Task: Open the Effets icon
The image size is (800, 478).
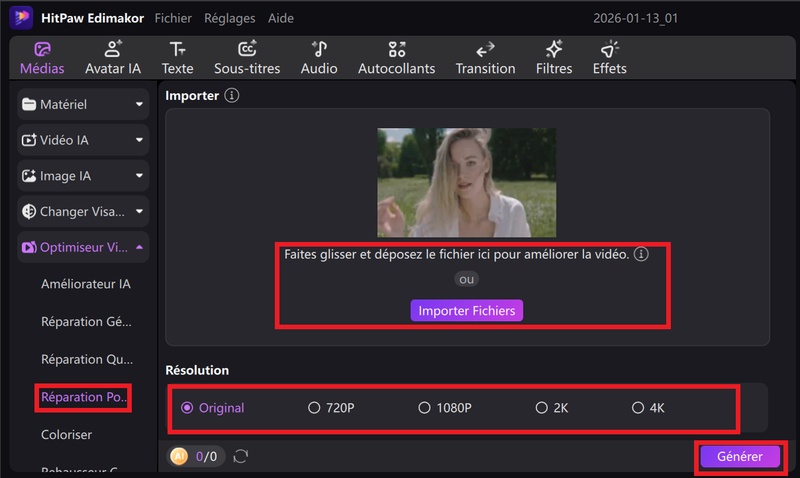Action: pyautogui.click(x=610, y=49)
